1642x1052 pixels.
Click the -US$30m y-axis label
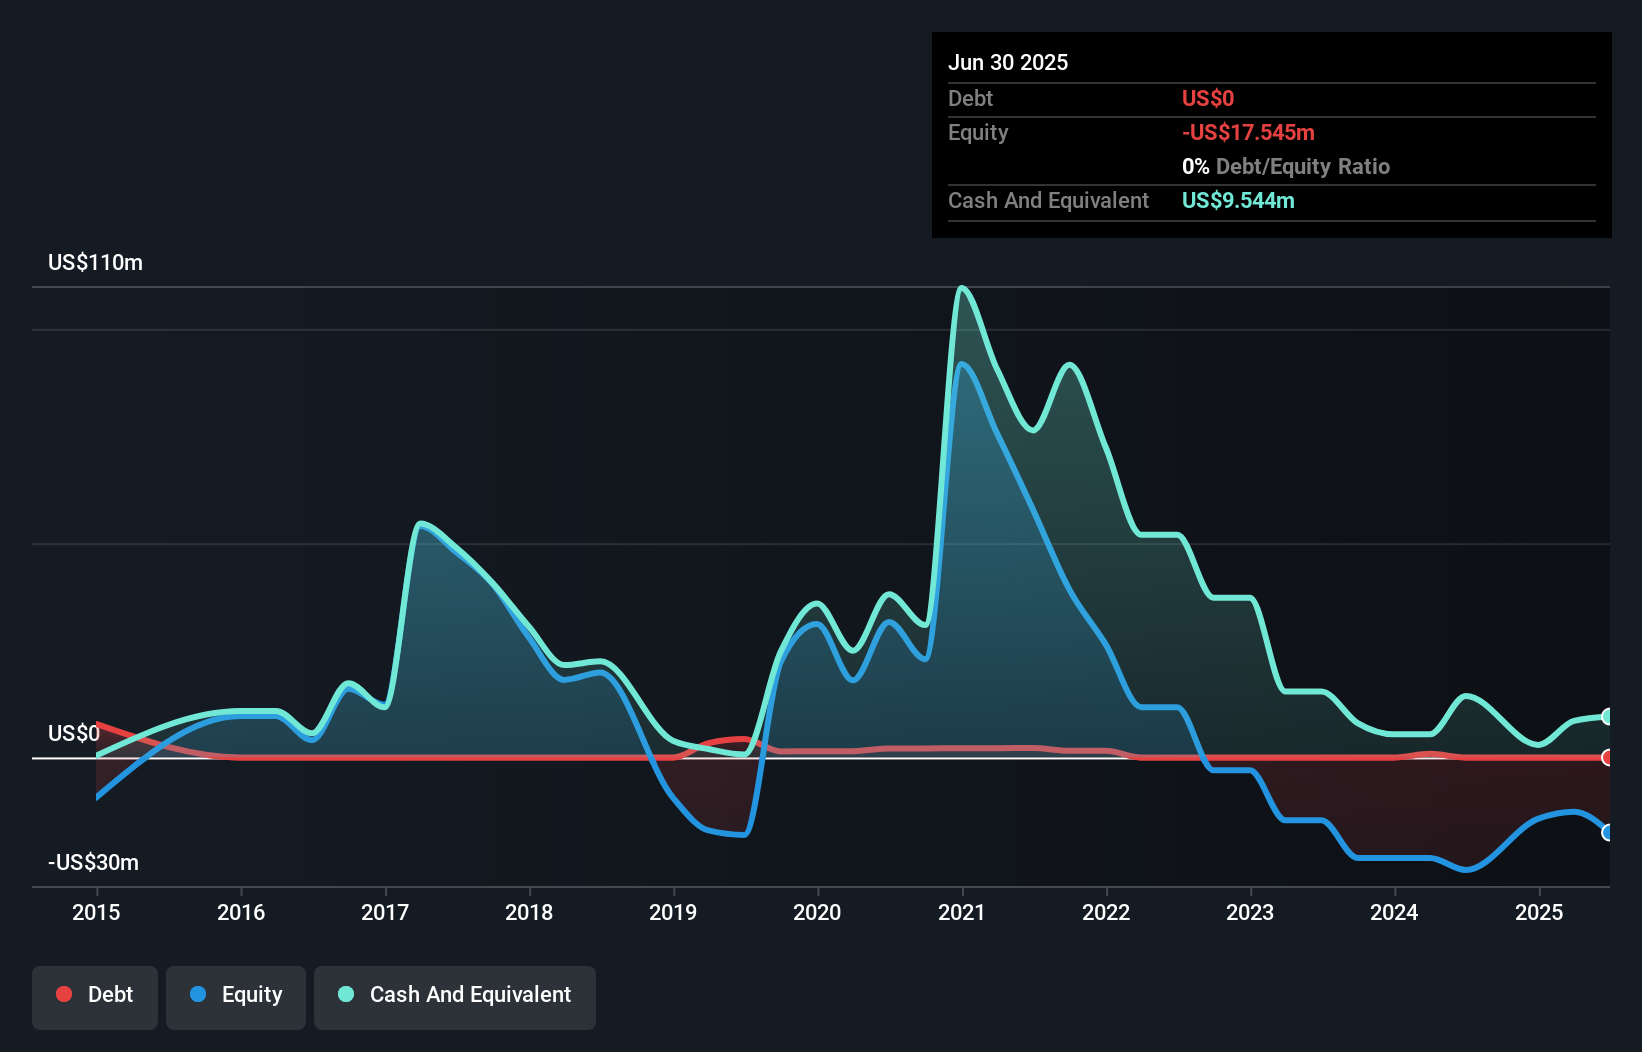[93, 862]
